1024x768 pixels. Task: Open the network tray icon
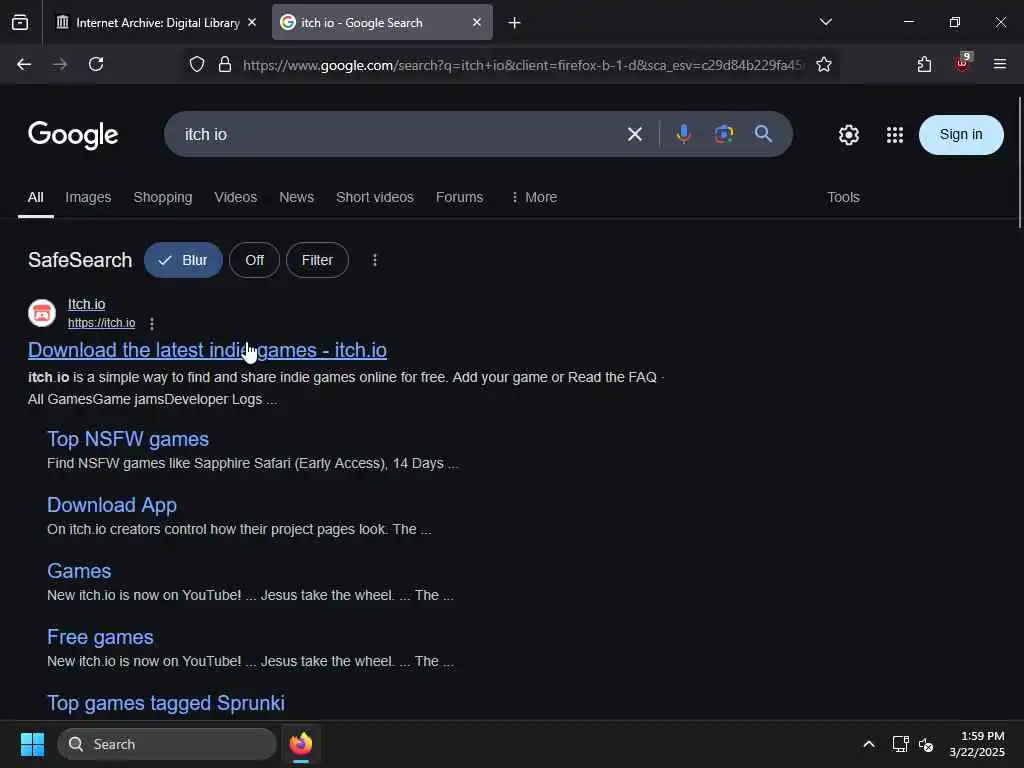(x=901, y=744)
